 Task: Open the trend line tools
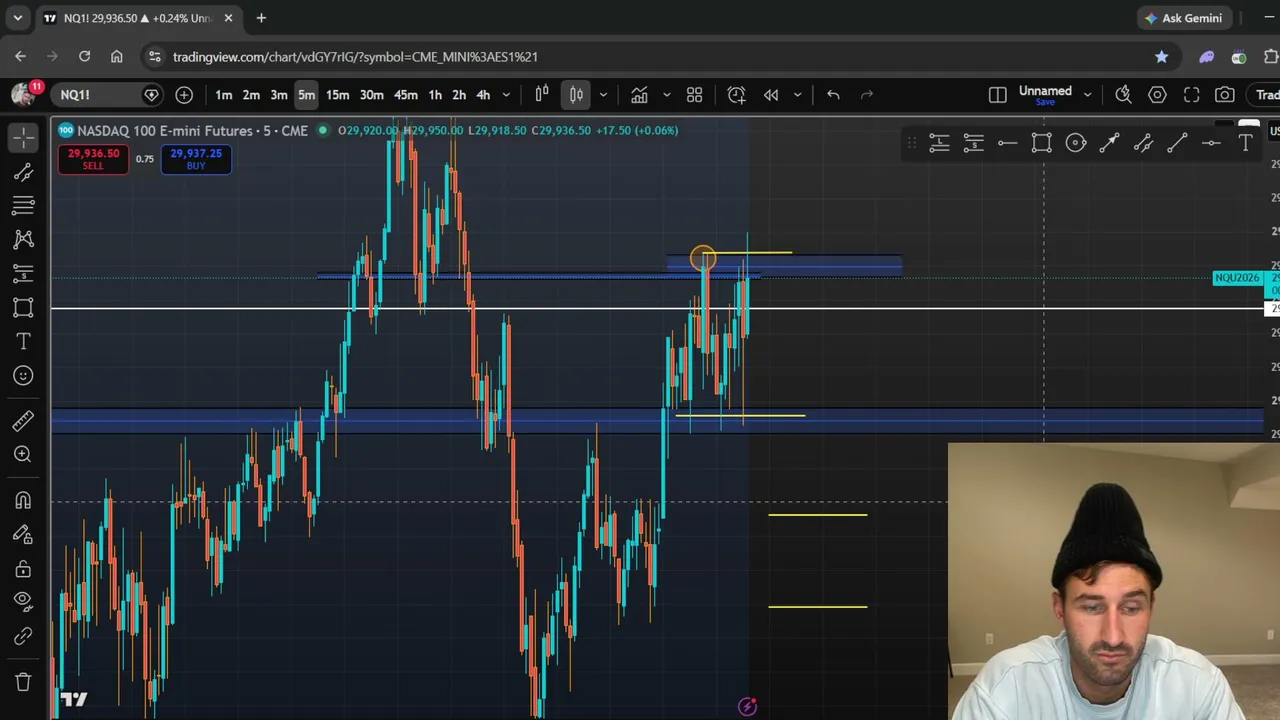[x=23, y=172]
